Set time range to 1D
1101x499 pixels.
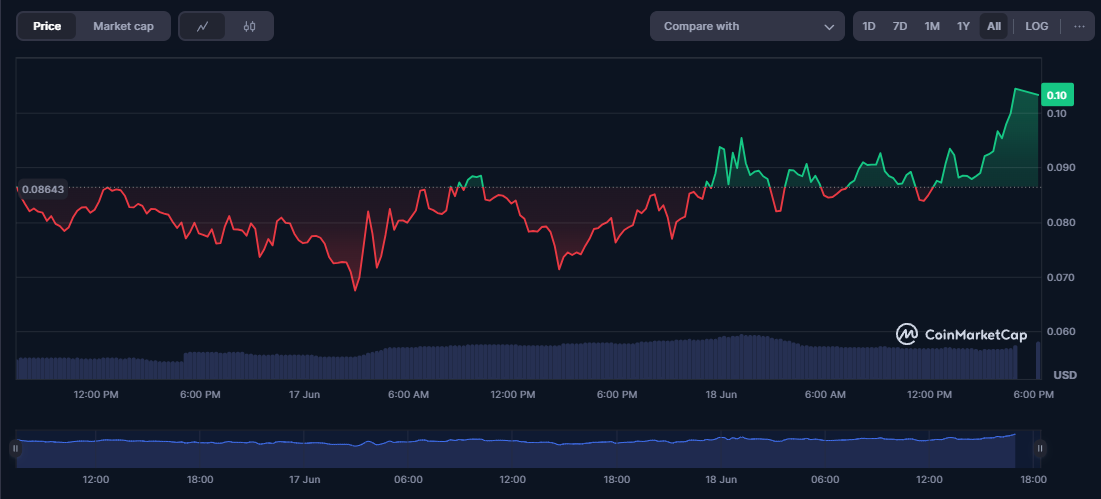(x=869, y=26)
